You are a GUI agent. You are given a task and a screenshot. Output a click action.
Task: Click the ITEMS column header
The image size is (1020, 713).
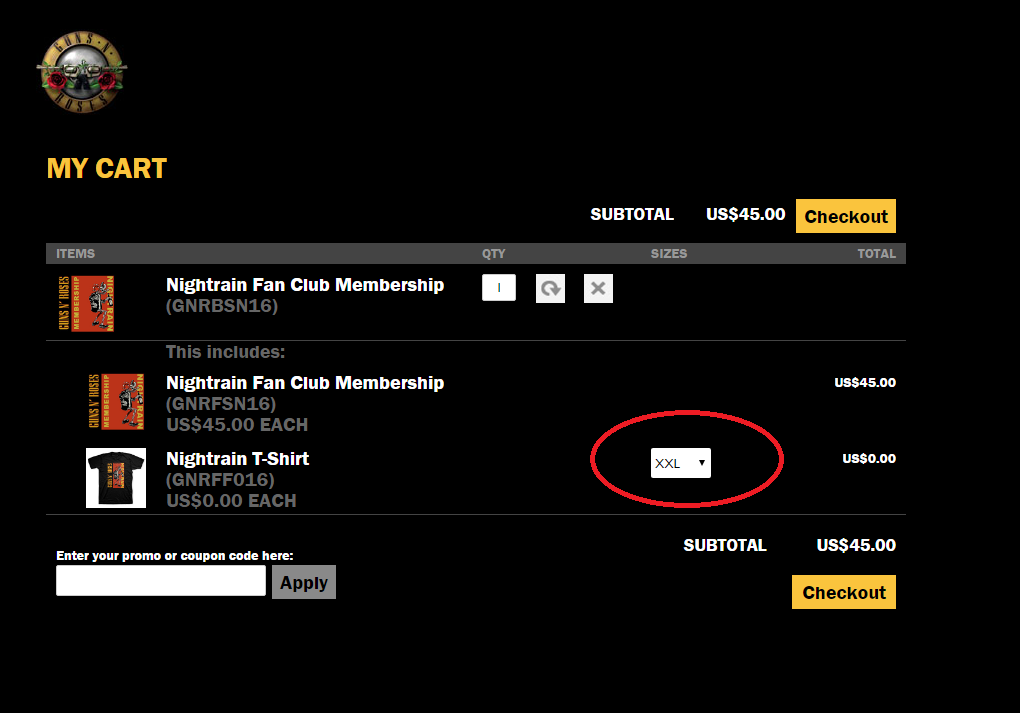[75, 254]
